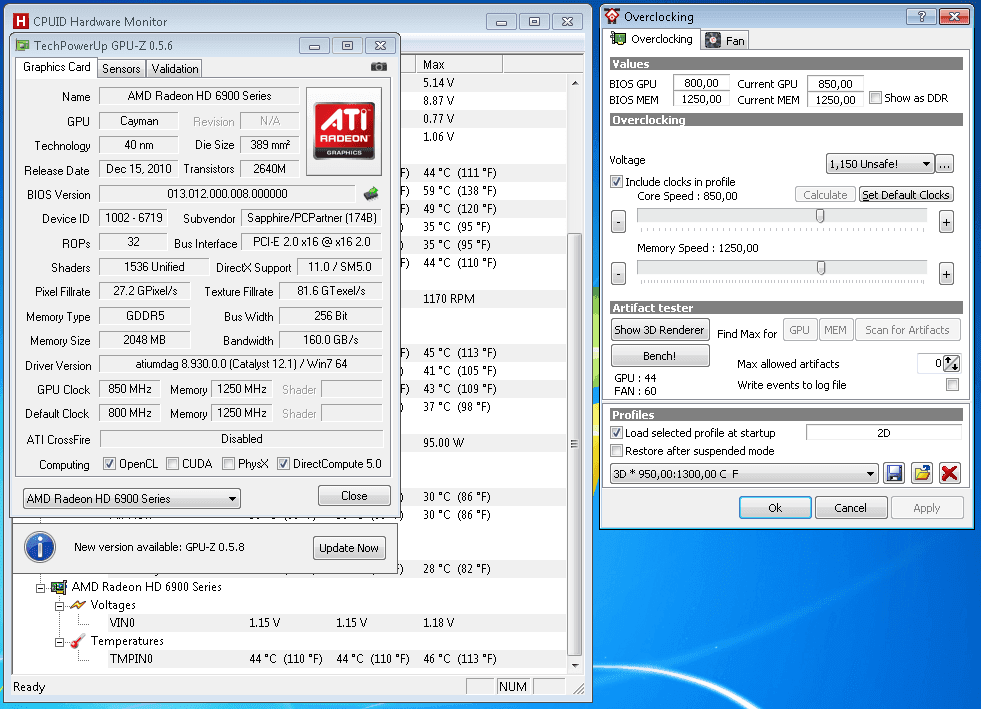Click the Cancel button in Overclocking
This screenshot has height=709, width=981.
pyautogui.click(x=850, y=508)
